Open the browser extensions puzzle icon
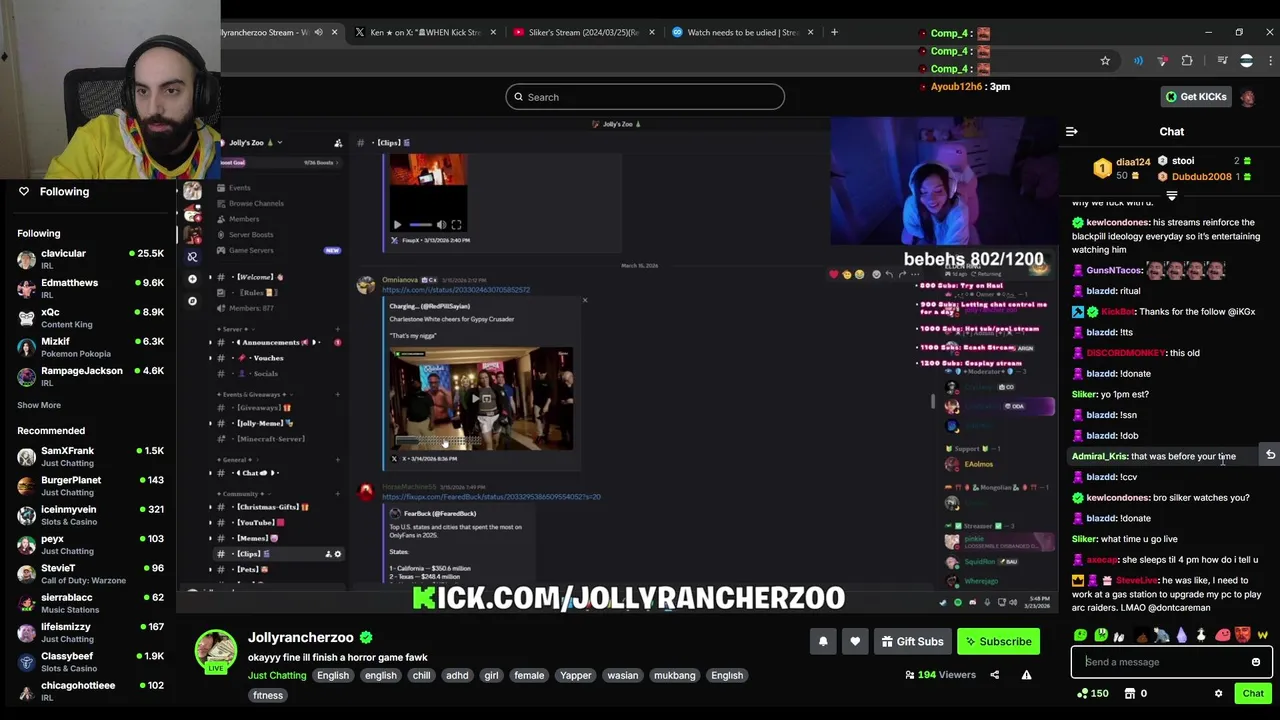Screen dimensions: 1280x720 click(x=1187, y=61)
